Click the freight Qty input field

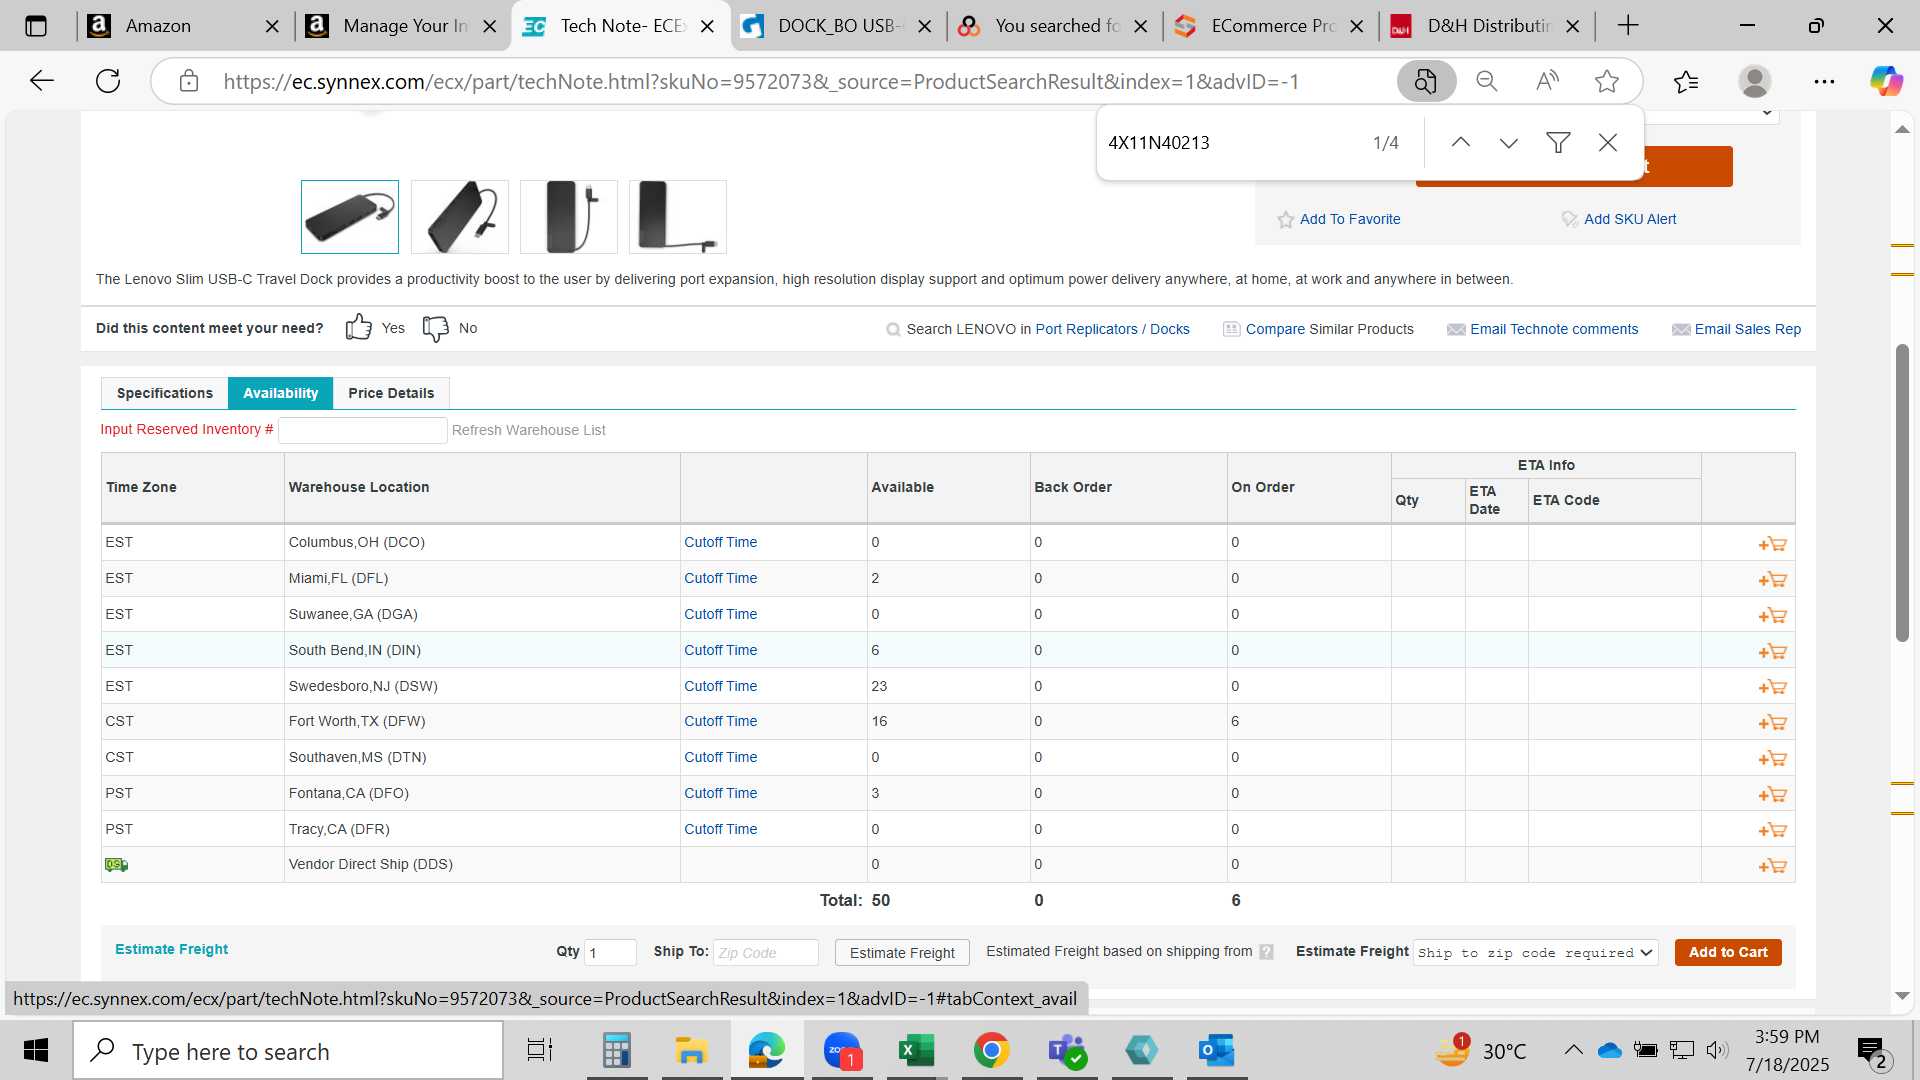pyautogui.click(x=610, y=953)
